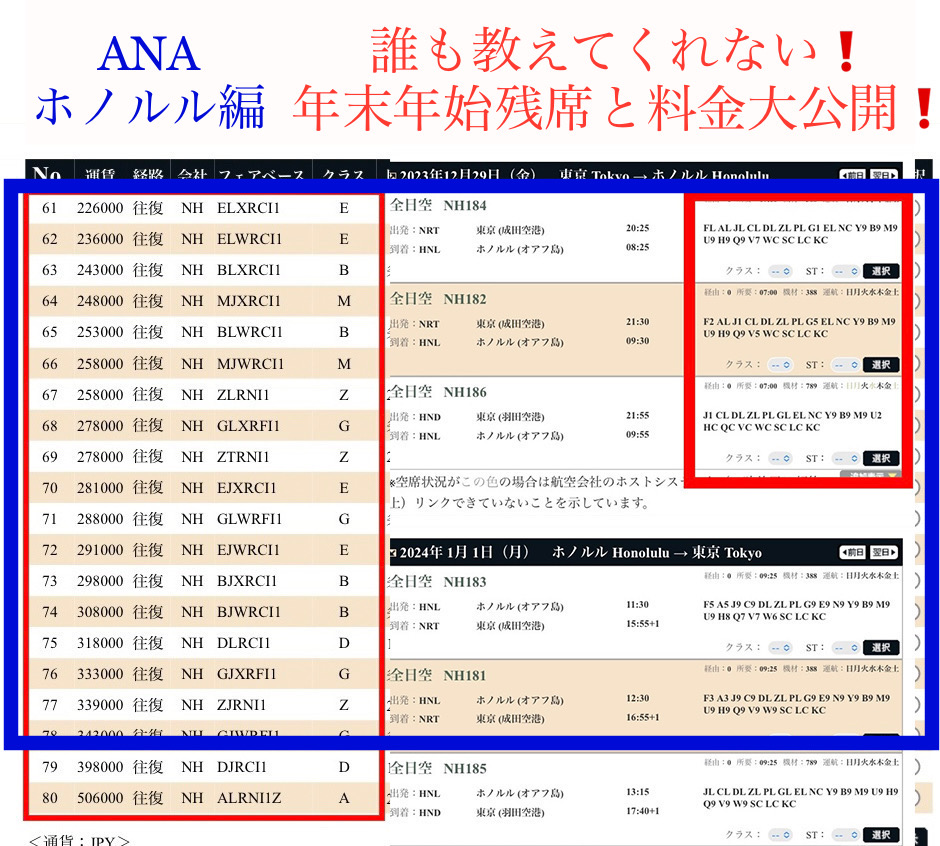Open the ST dropdown for NH185

[846, 835]
